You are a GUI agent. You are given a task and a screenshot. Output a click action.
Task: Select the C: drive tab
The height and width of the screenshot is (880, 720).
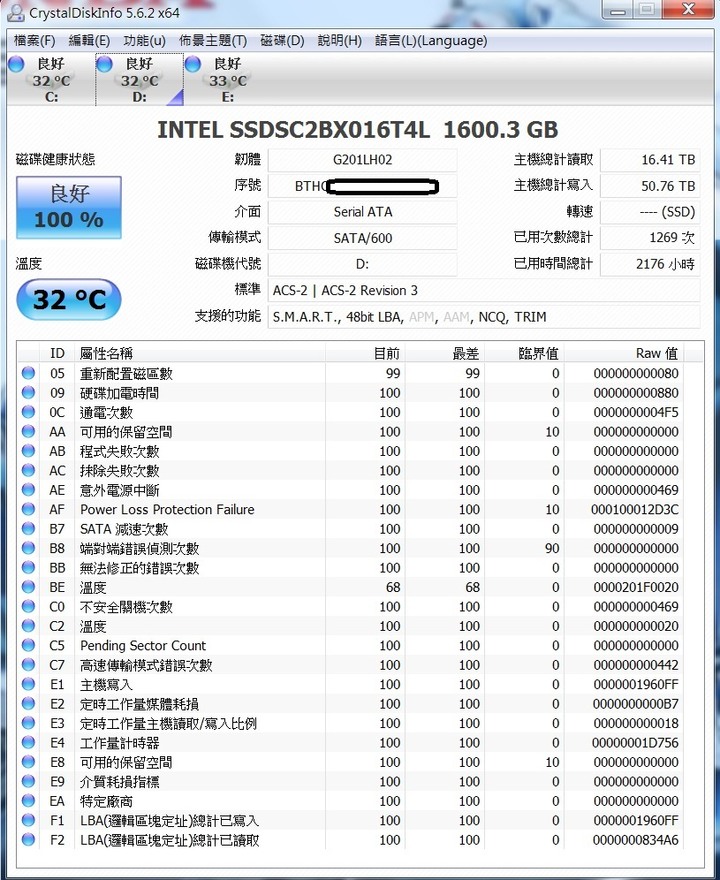pos(51,79)
